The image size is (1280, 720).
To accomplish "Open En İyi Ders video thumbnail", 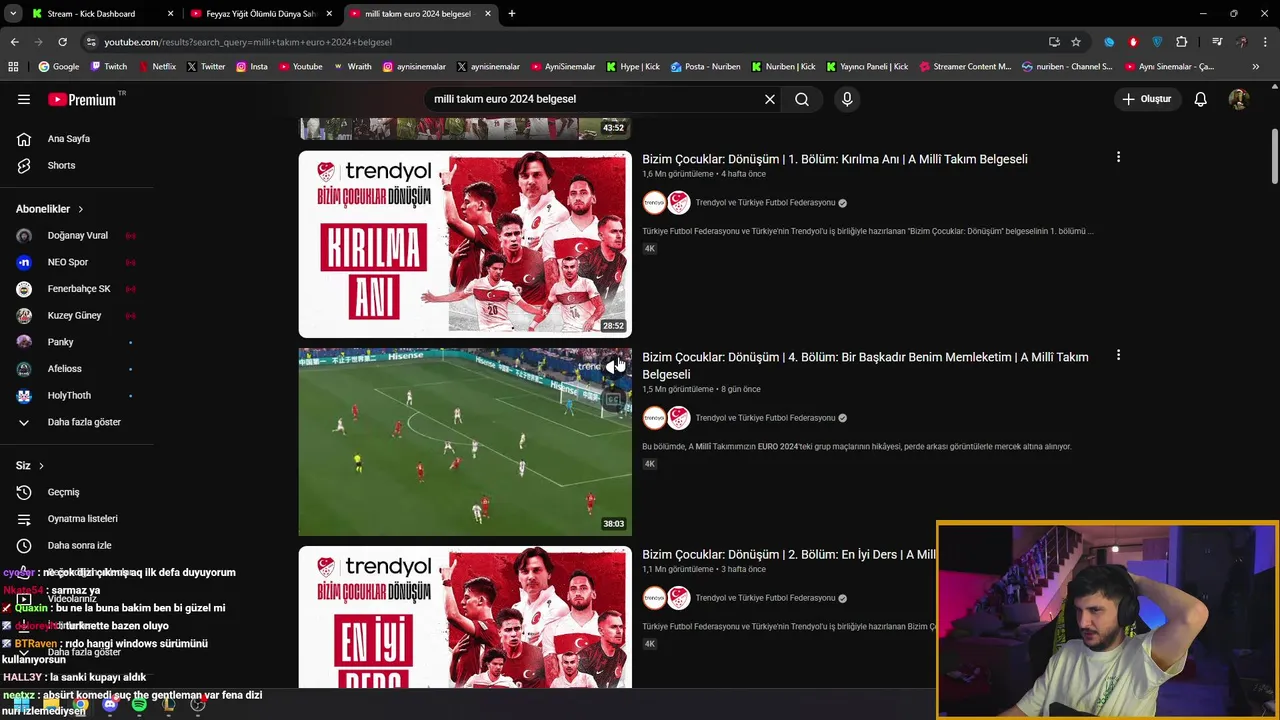I will tap(465, 617).
